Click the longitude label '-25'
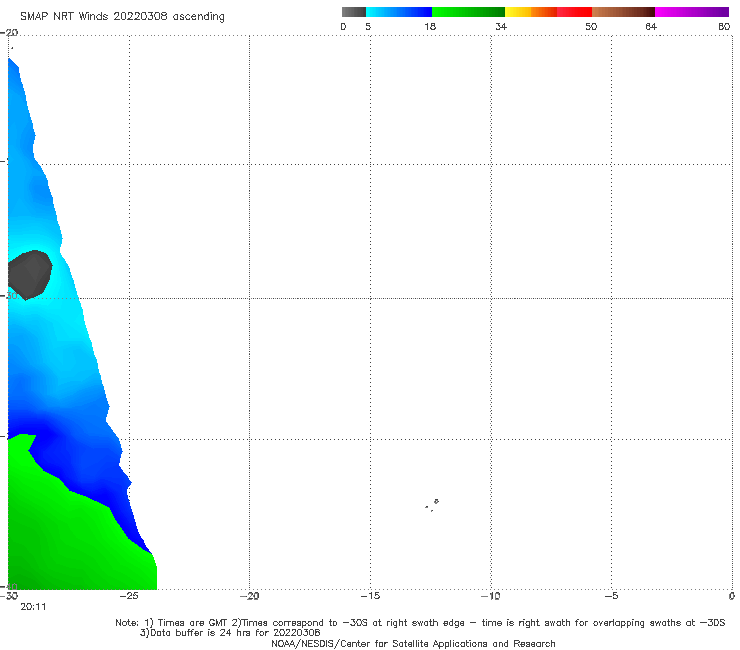This screenshot has width=740, height=650. (129, 596)
